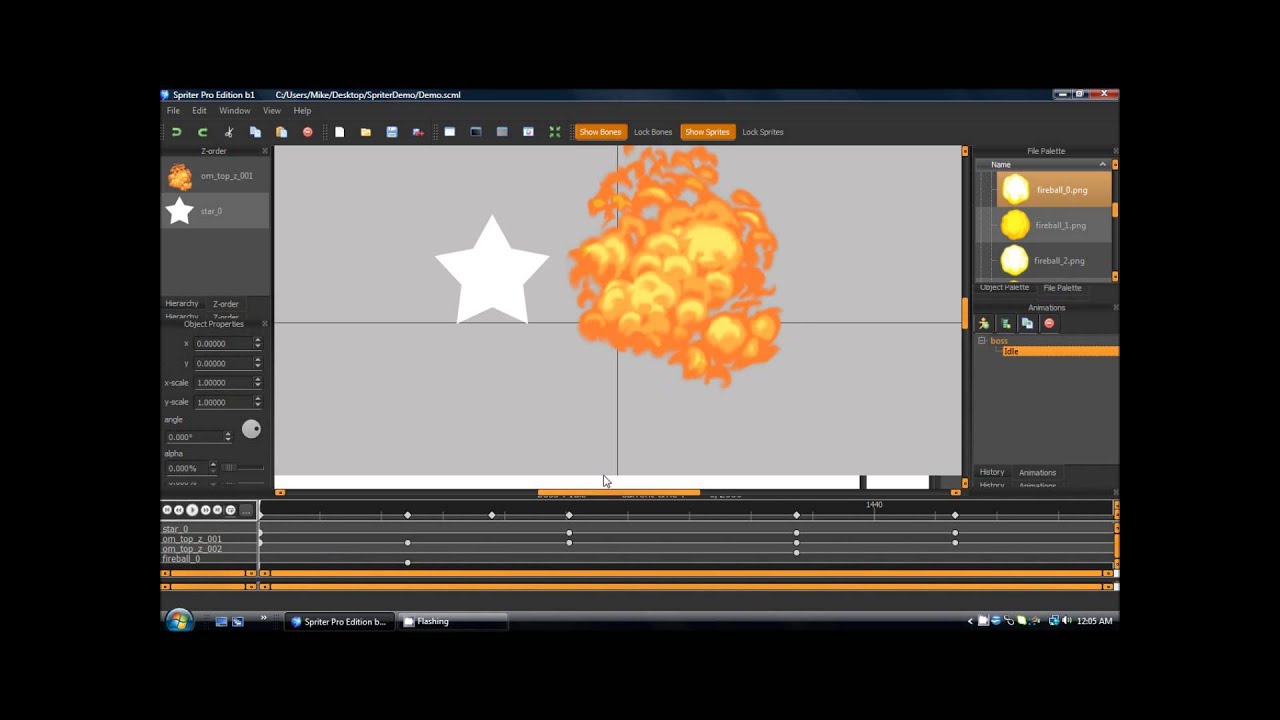
Task: Click the Windows Start orb
Action: [x=178, y=621]
